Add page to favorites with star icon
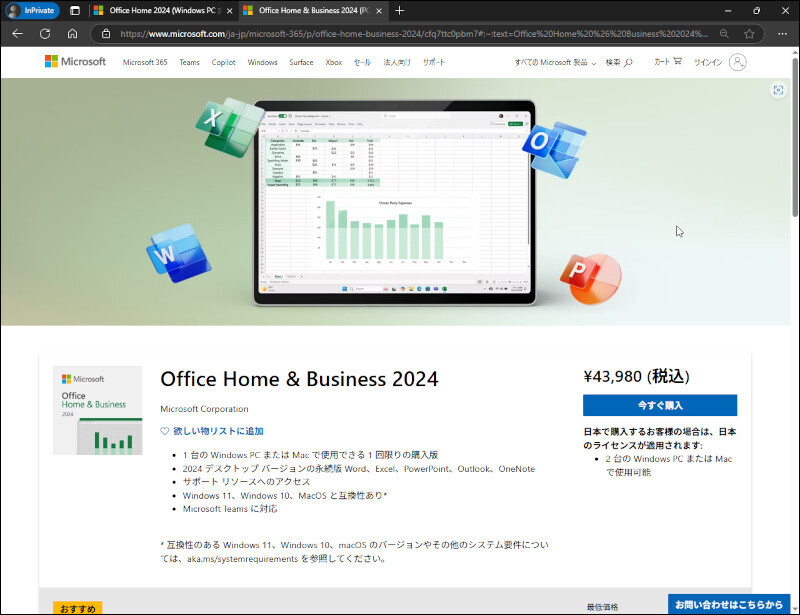800x615 pixels. [749, 34]
